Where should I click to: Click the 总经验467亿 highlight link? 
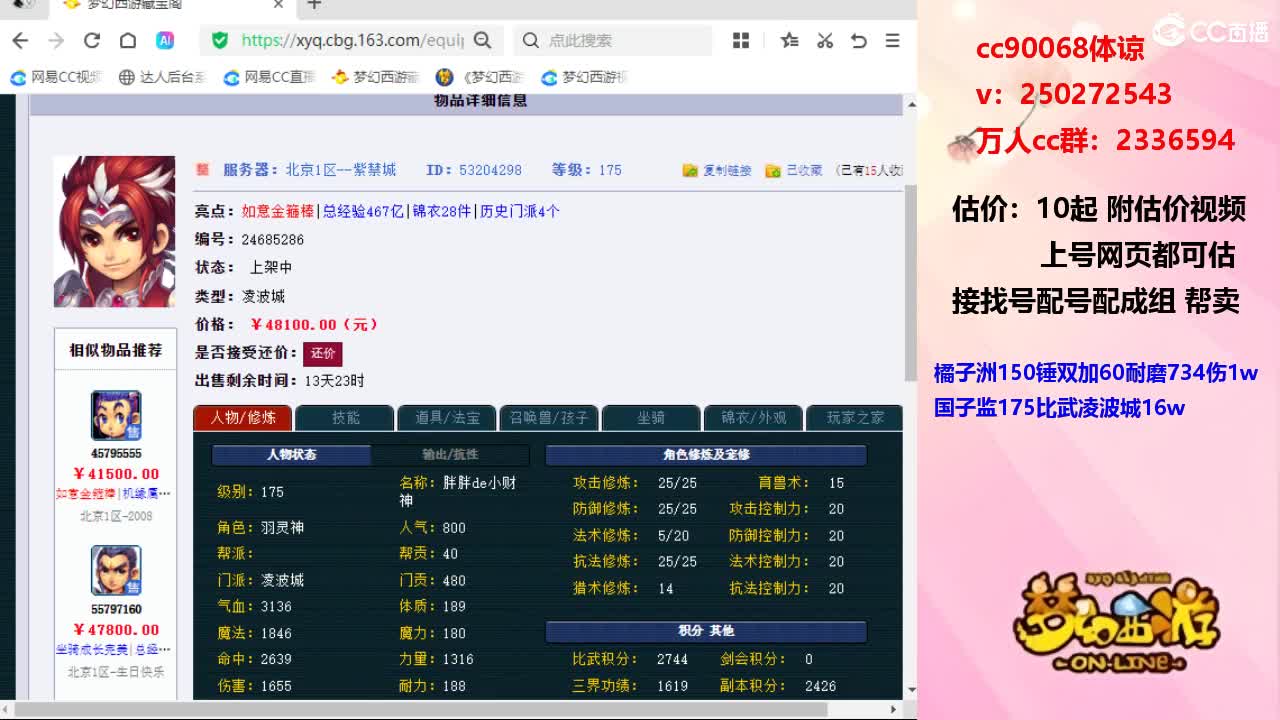[x=364, y=212]
